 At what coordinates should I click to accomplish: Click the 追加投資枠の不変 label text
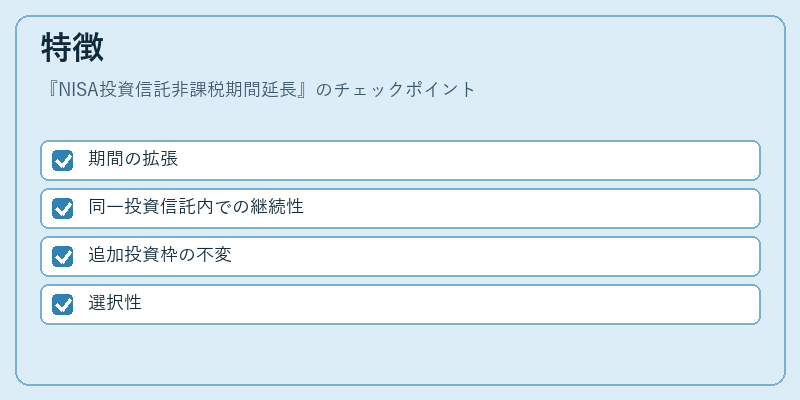[x=160, y=255]
